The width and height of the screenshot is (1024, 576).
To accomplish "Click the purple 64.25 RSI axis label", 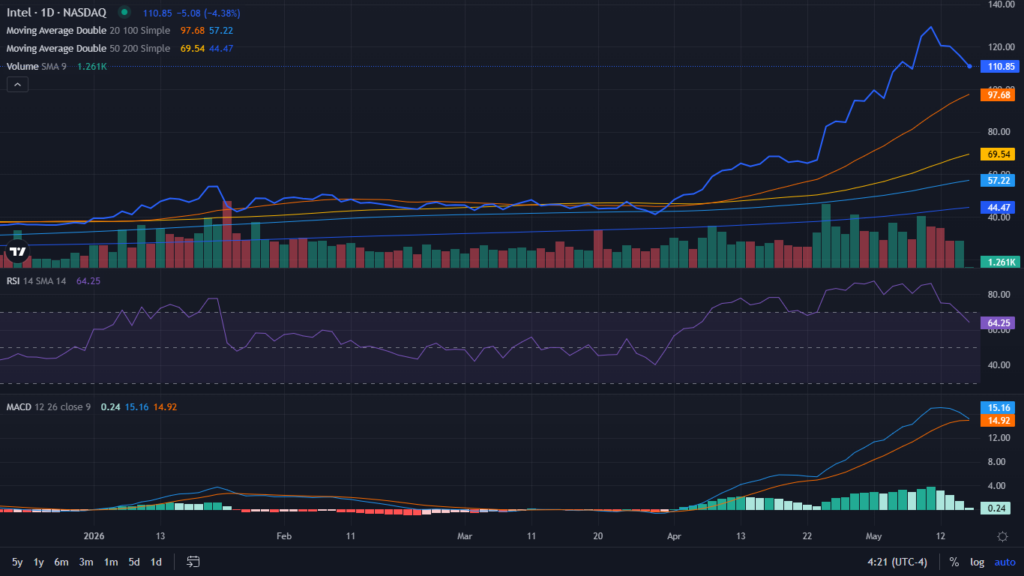I will click(998, 323).
